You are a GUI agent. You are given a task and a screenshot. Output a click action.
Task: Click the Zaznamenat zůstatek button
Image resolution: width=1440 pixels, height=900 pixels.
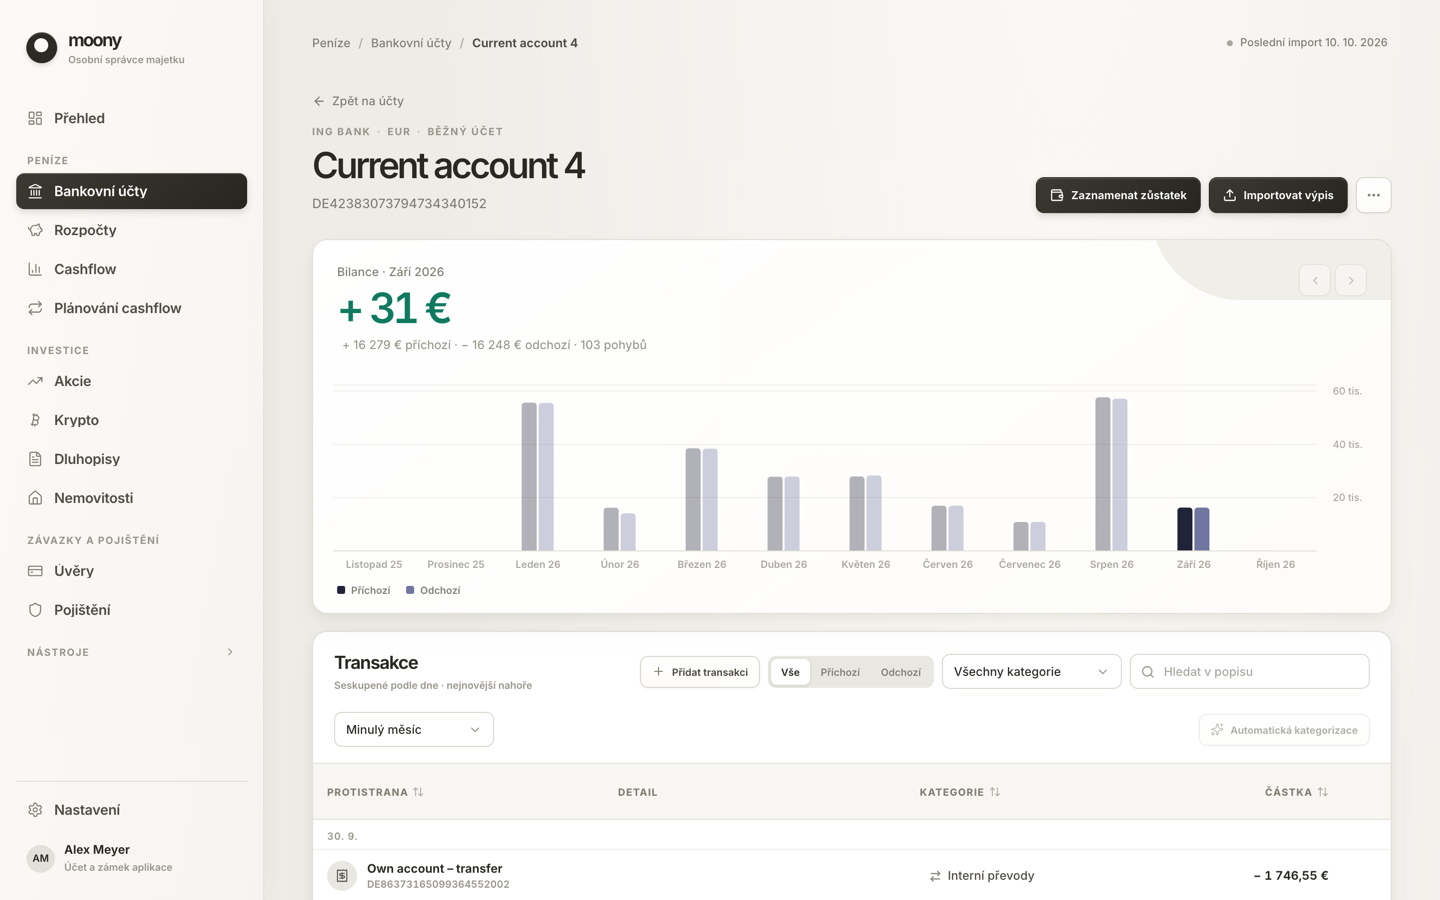point(1118,195)
